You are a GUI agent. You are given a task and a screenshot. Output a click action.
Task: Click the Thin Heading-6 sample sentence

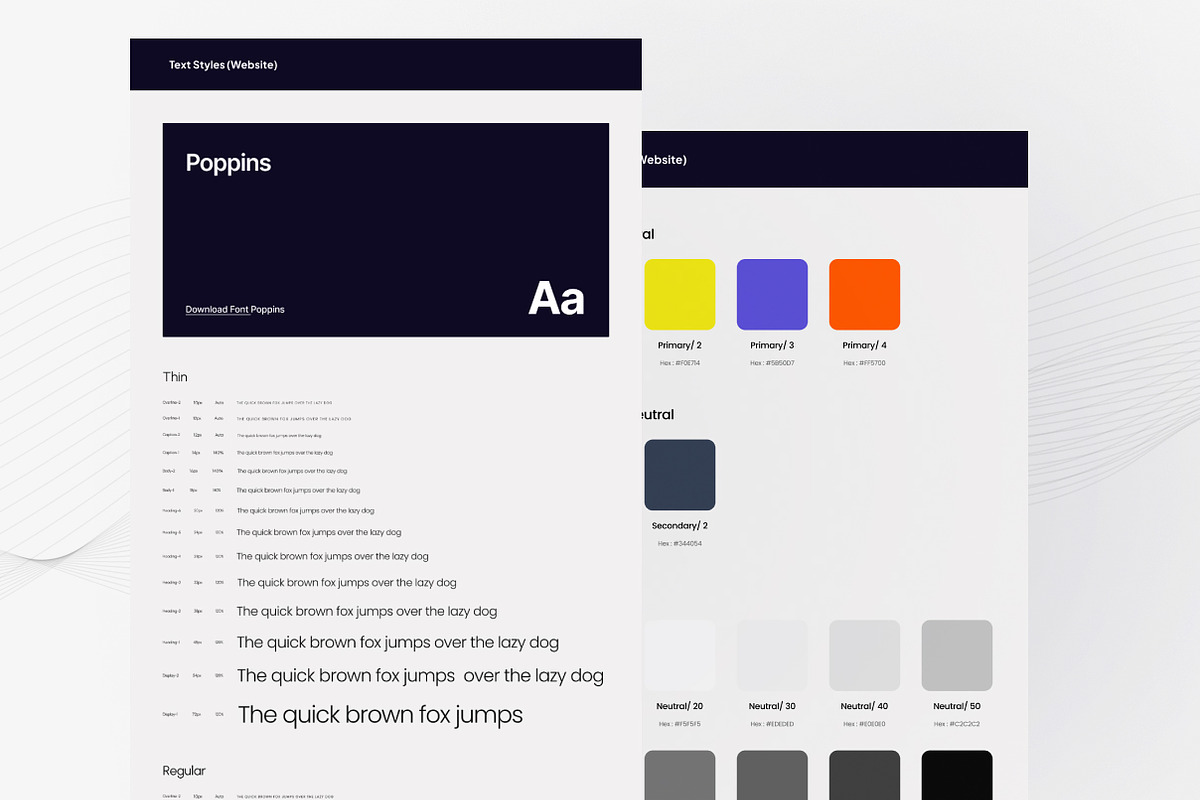pyautogui.click(x=305, y=511)
